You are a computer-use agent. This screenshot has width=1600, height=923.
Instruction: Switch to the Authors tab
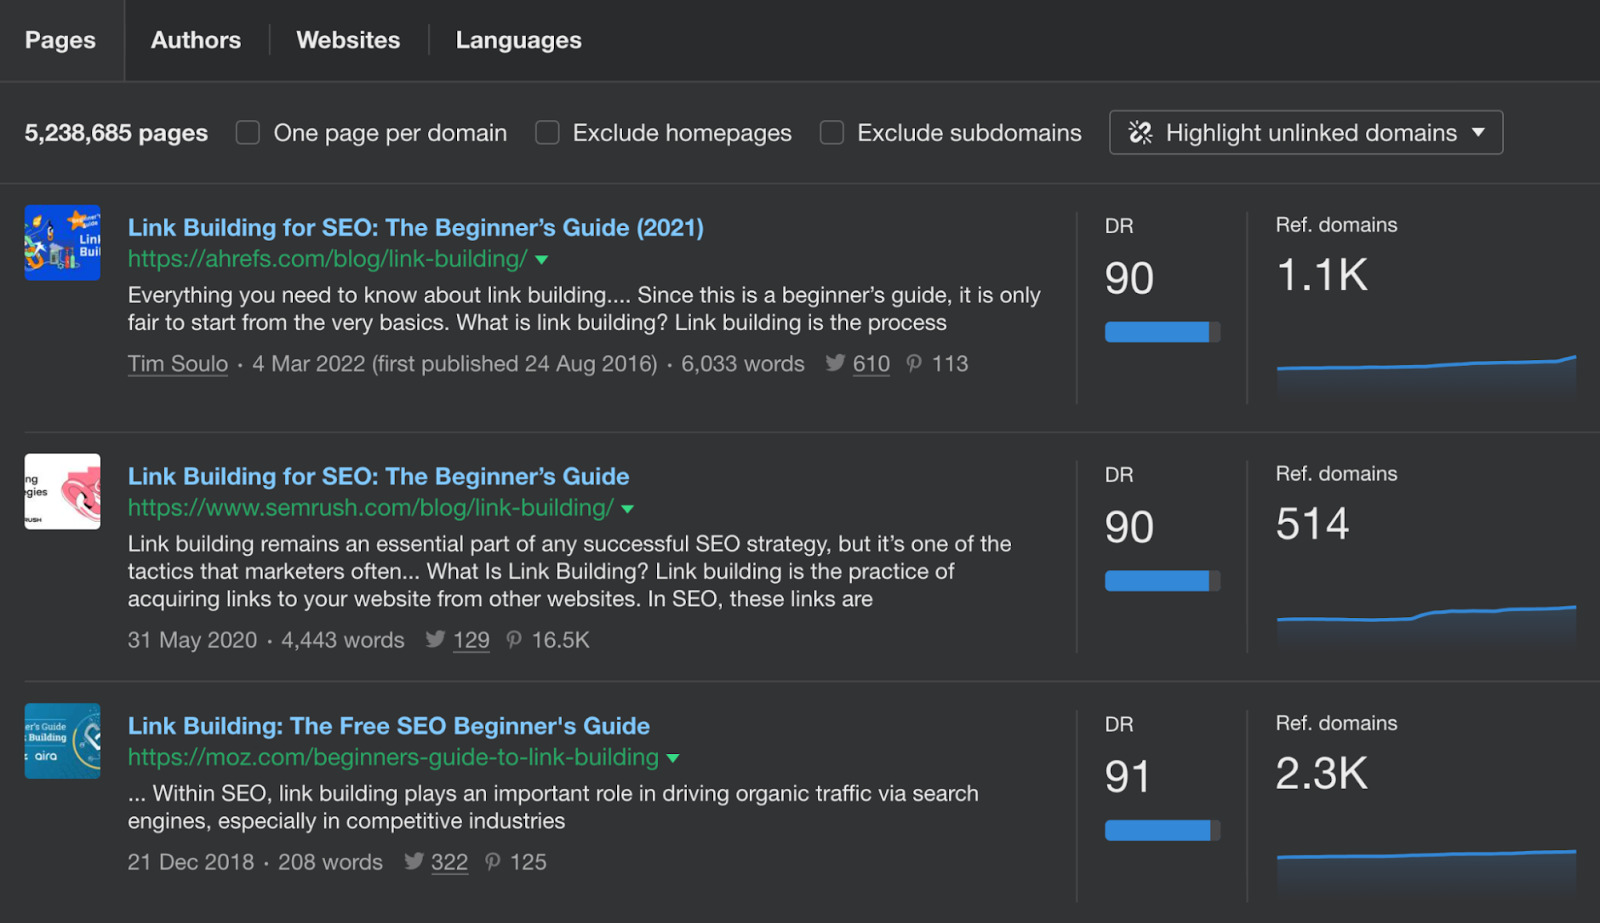click(x=196, y=40)
